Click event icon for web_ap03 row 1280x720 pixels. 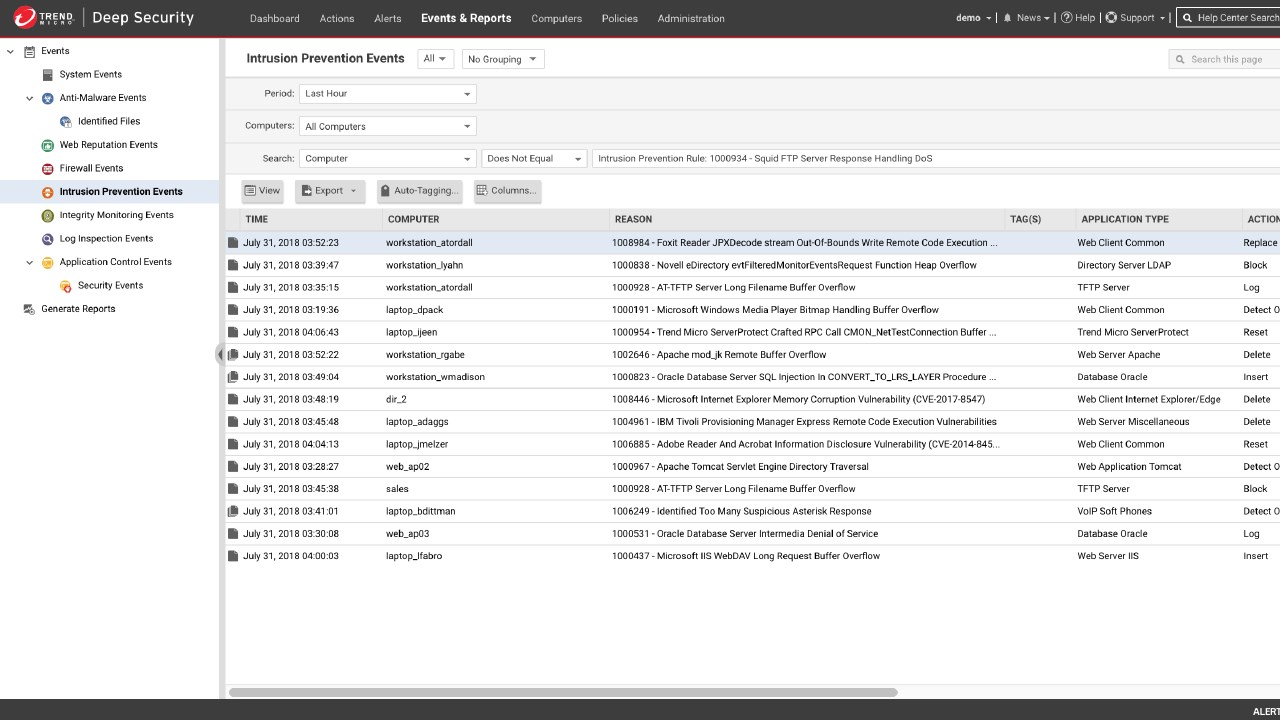pos(233,534)
